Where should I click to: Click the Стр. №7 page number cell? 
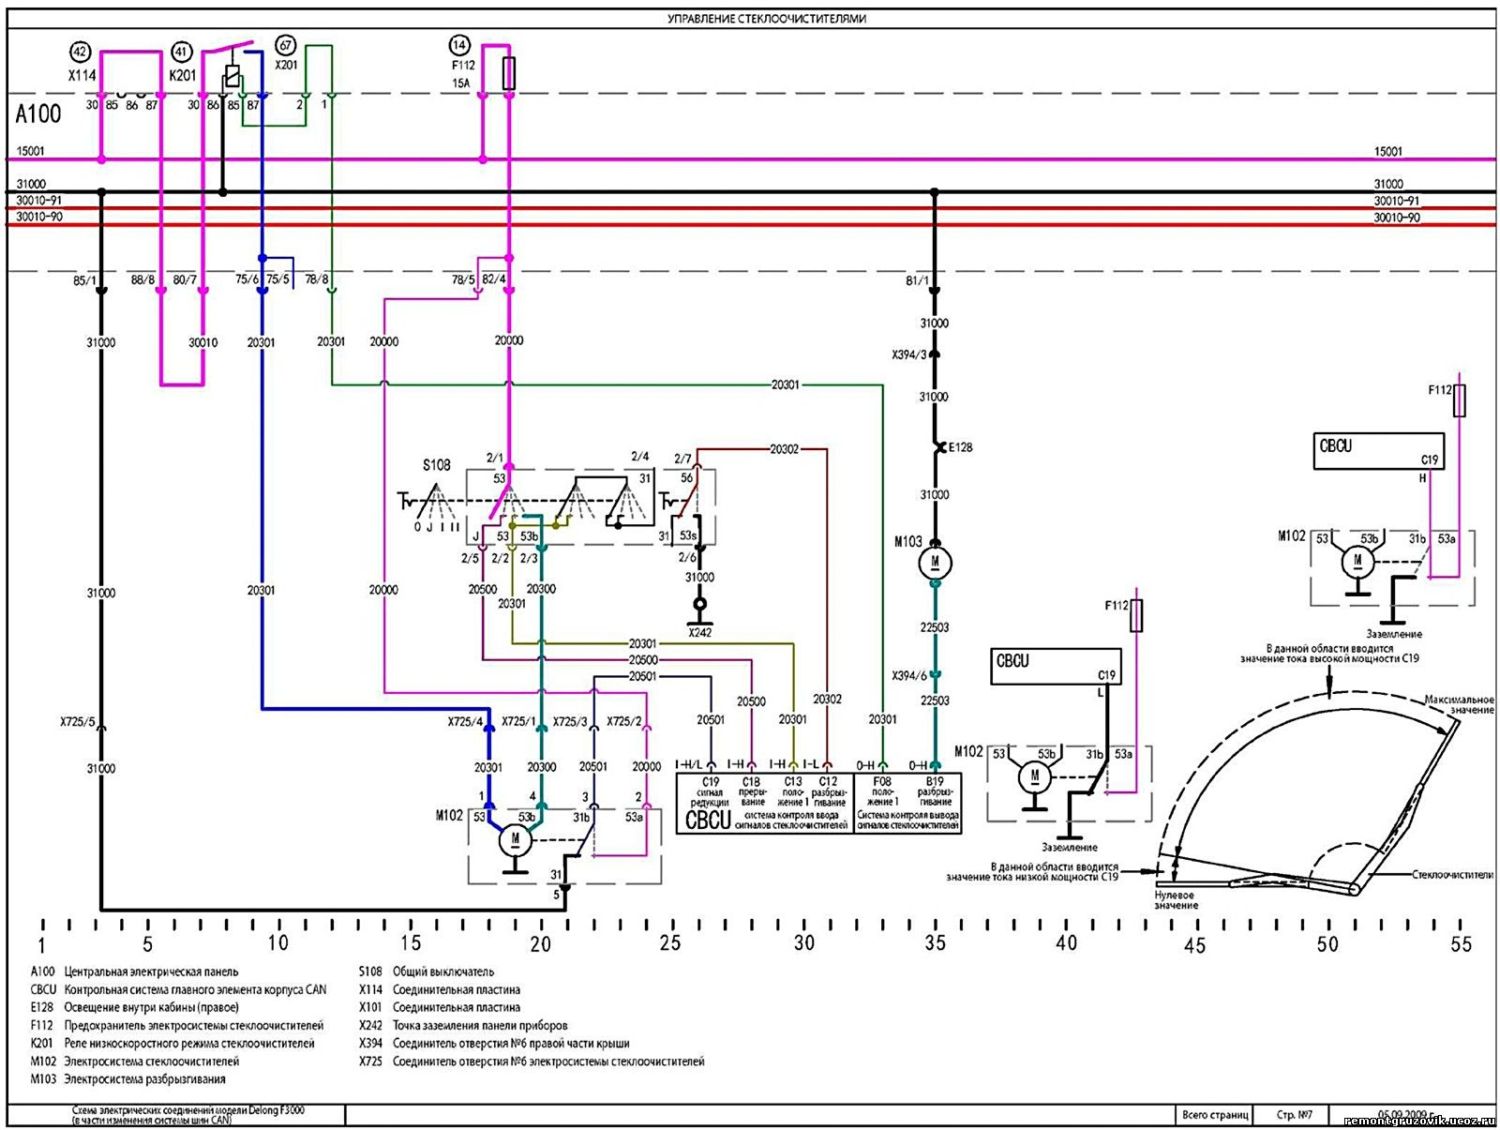pyautogui.click(x=1295, y=1114)
